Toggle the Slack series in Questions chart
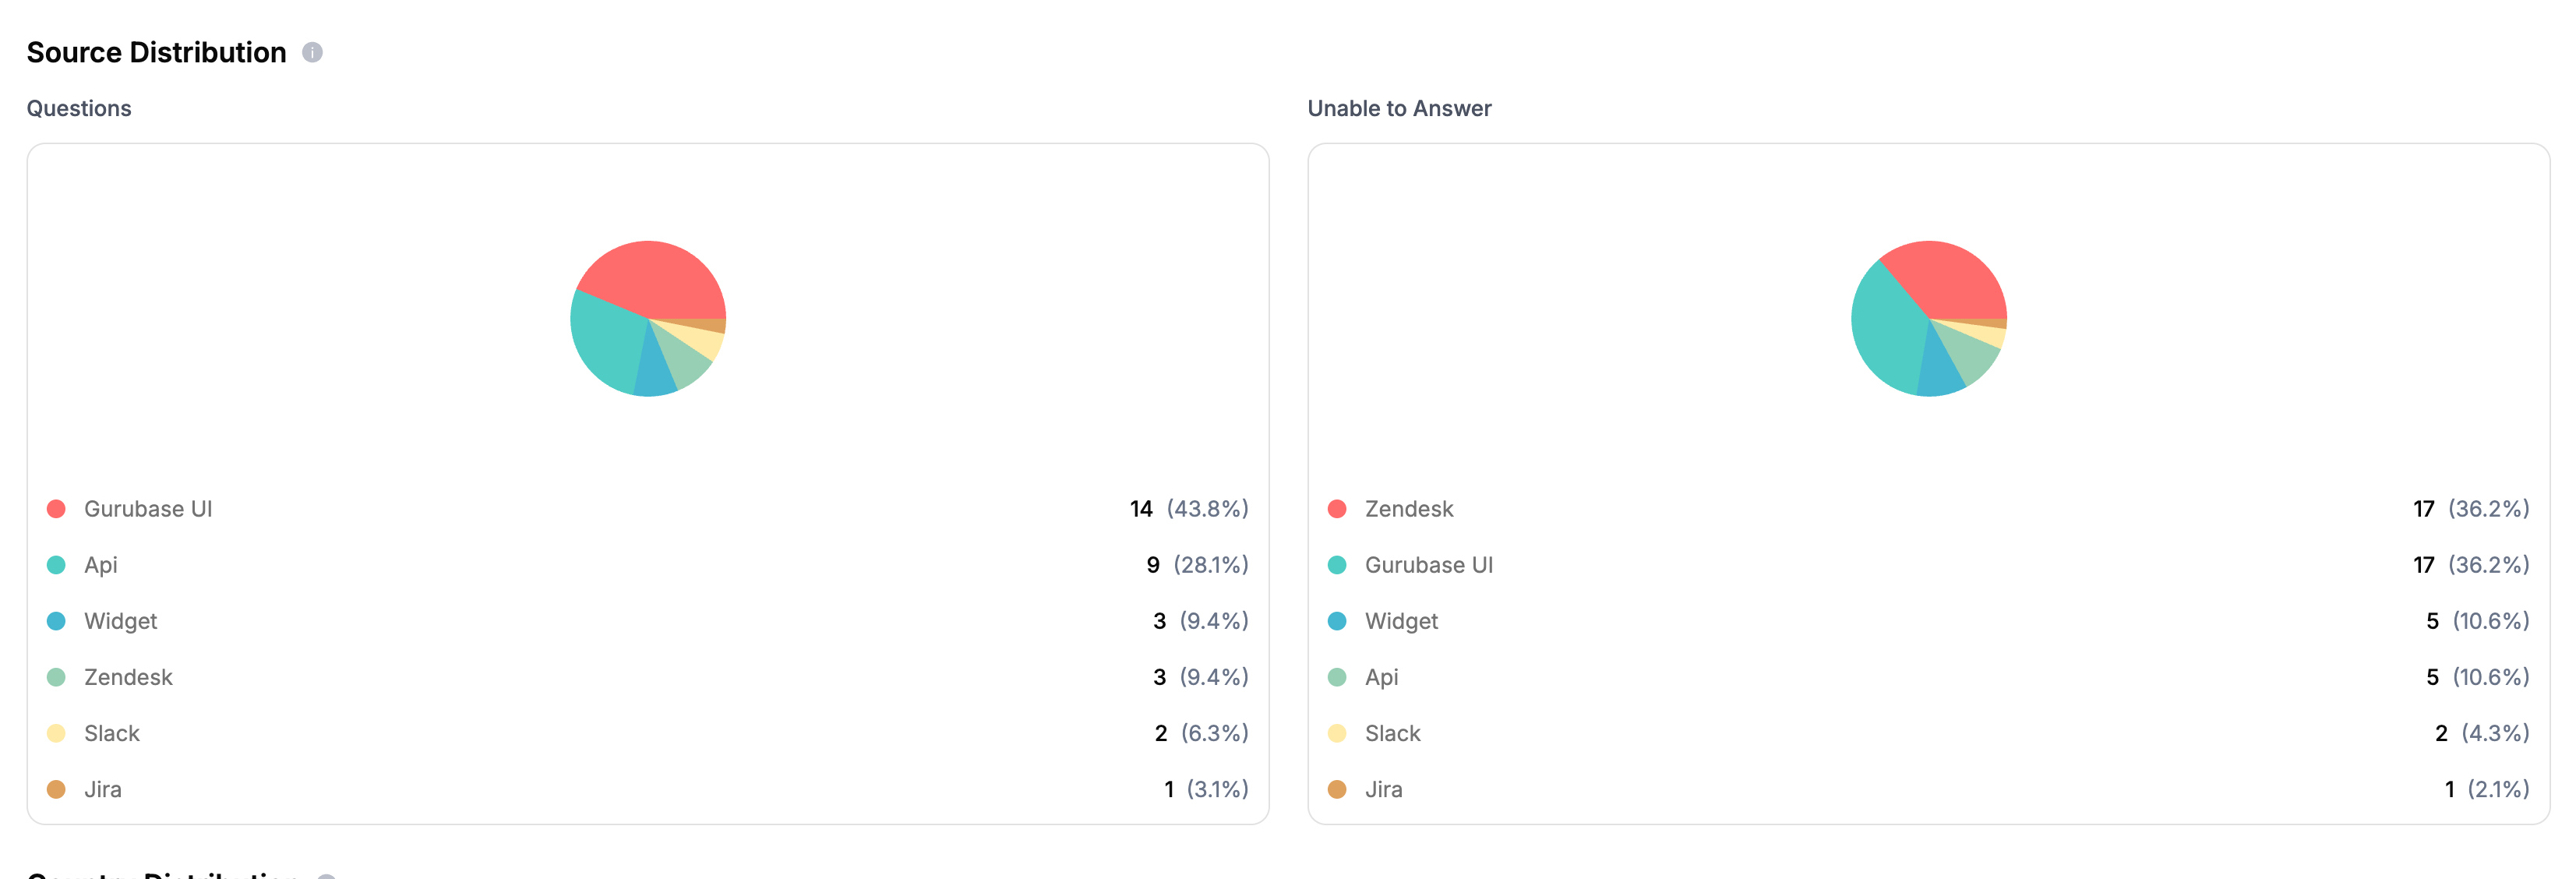This screenshot has height=879, width=2576. click(x=57, y=732)
